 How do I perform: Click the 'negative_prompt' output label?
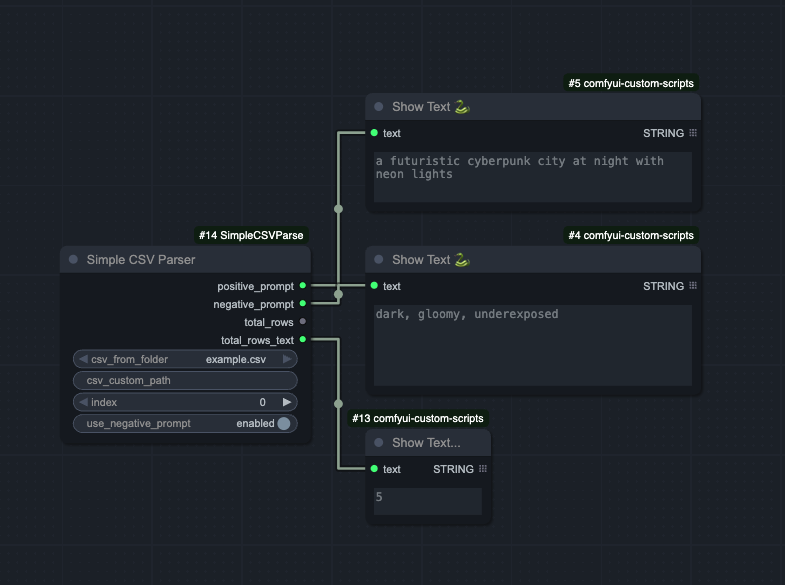point(253,304)
